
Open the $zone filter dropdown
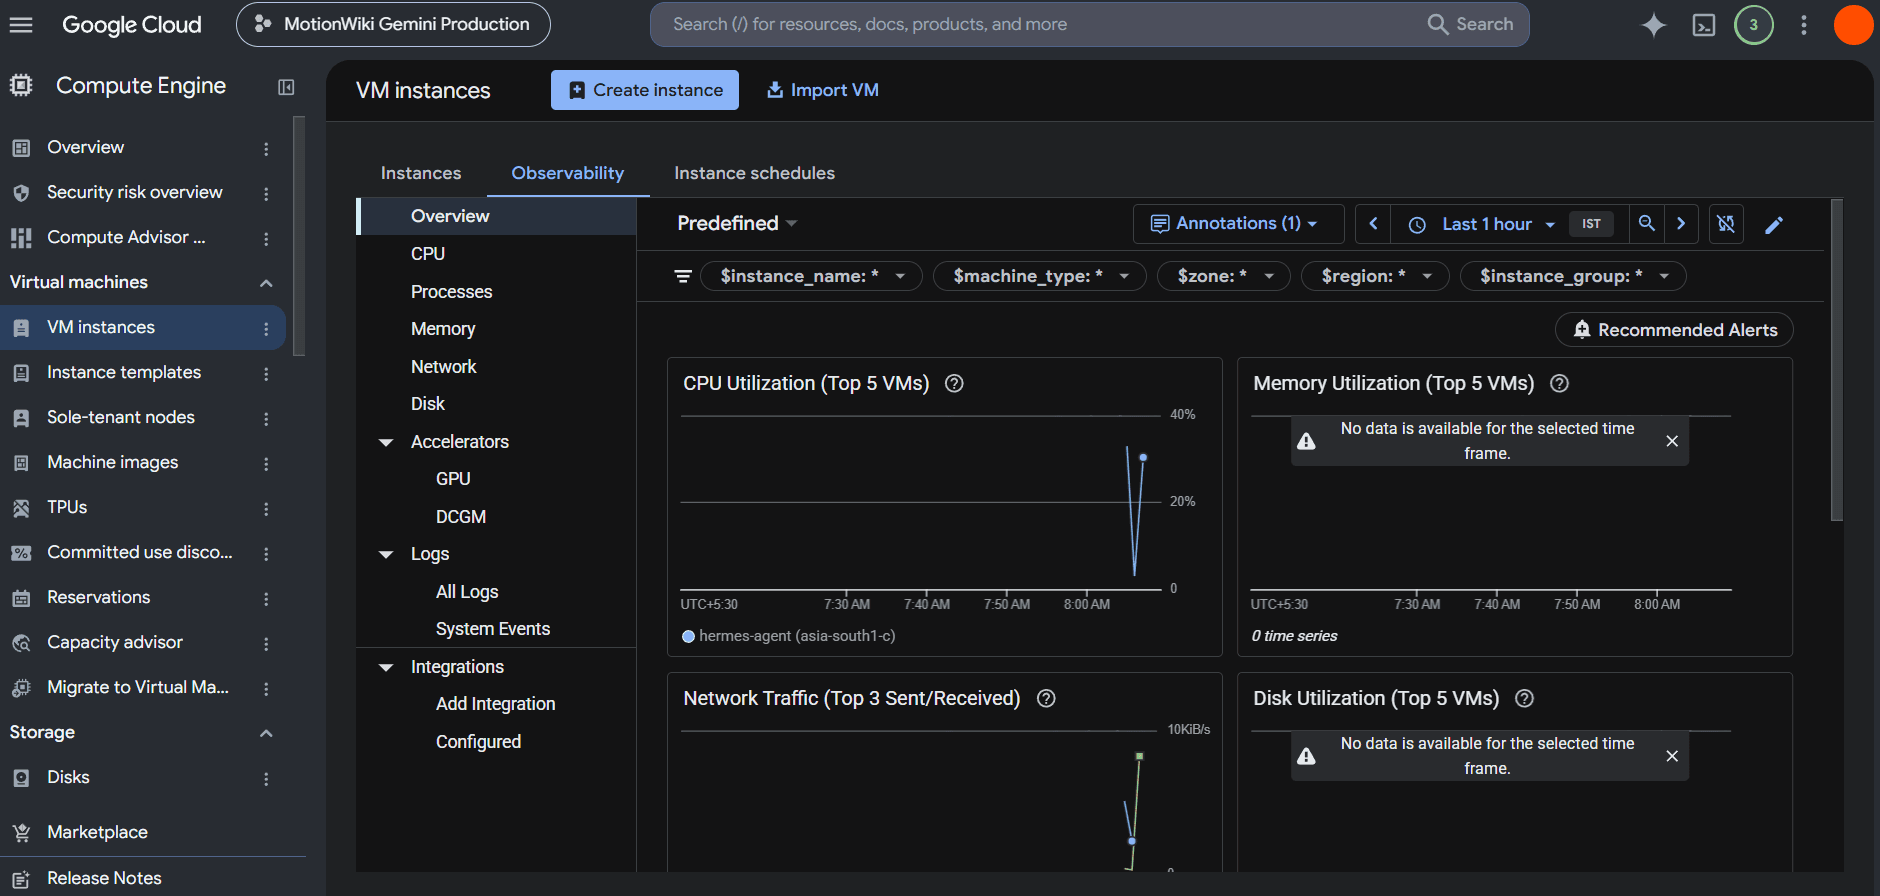pyautogui.click(x=1224, y=276)
